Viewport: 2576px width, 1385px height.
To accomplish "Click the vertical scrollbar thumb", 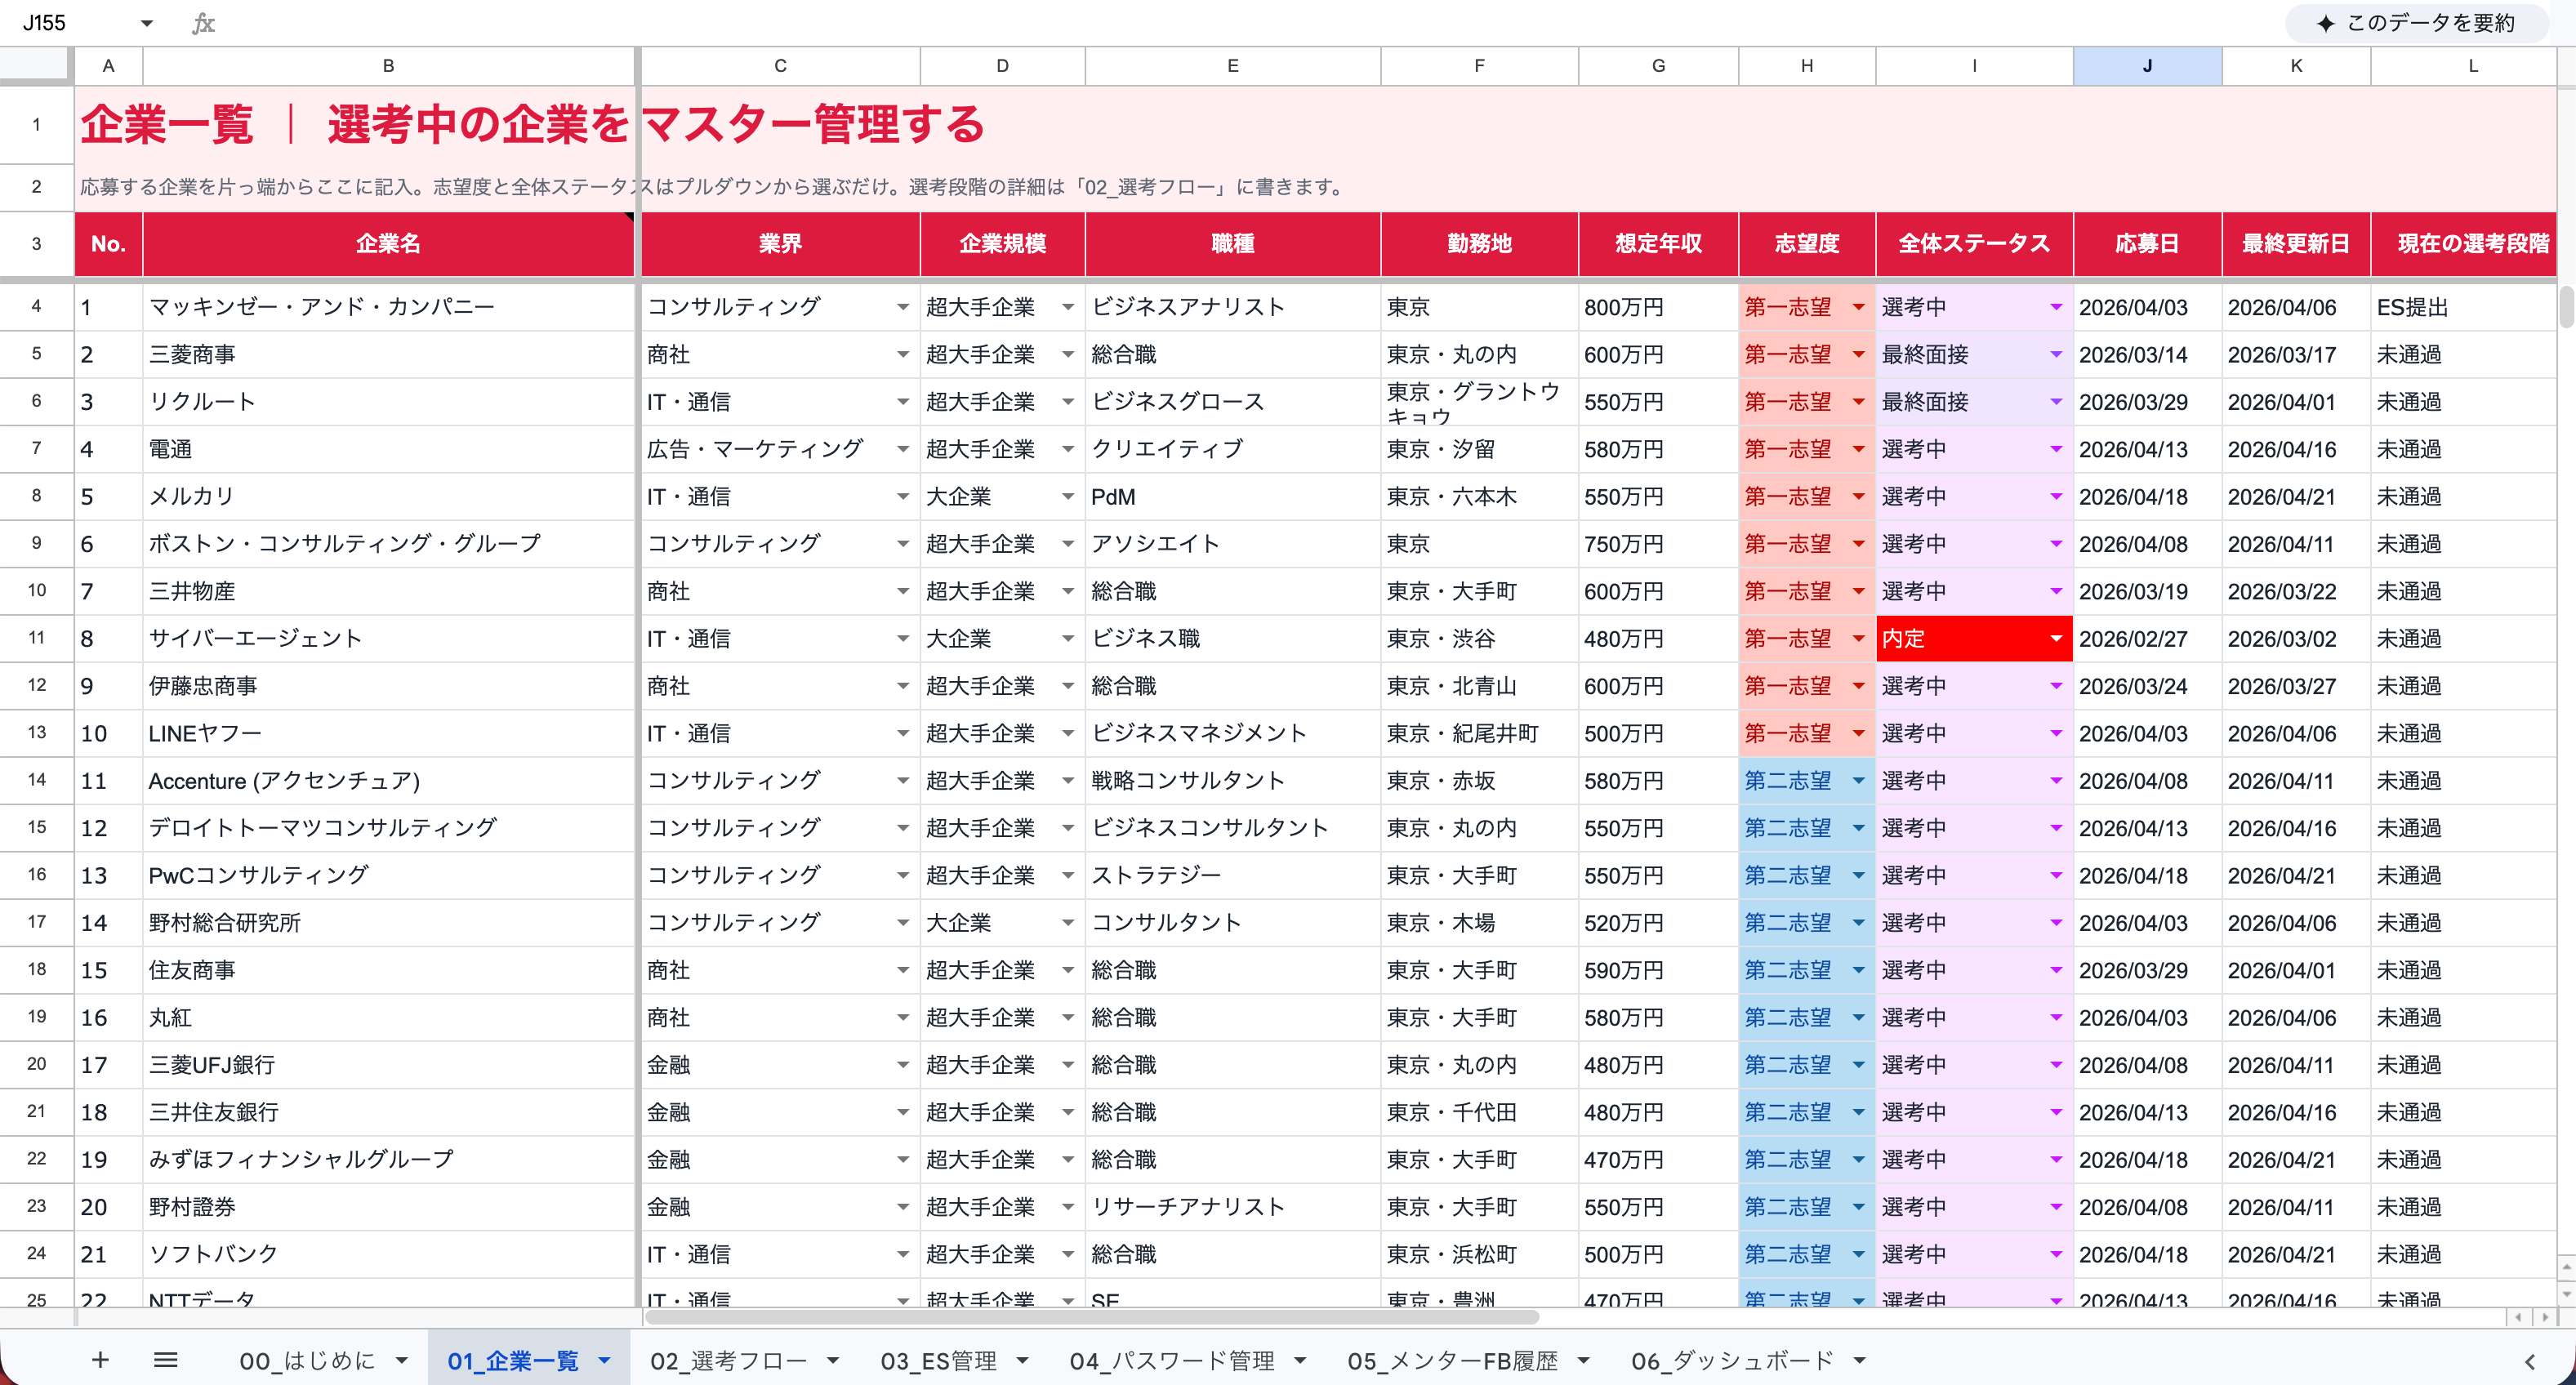I will [2566, 307].
